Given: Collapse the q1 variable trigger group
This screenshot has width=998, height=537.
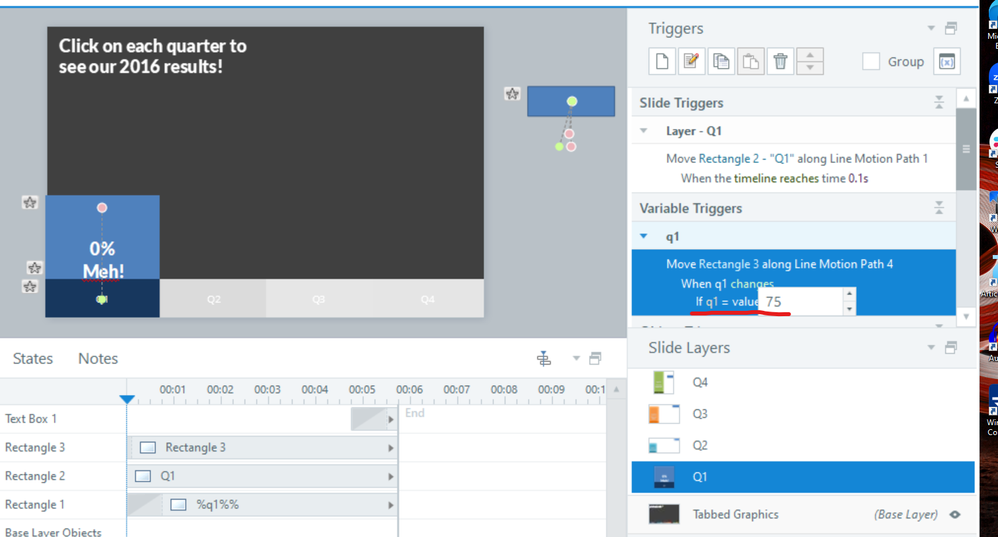Looking at the screenshot, I should (643, 236).
